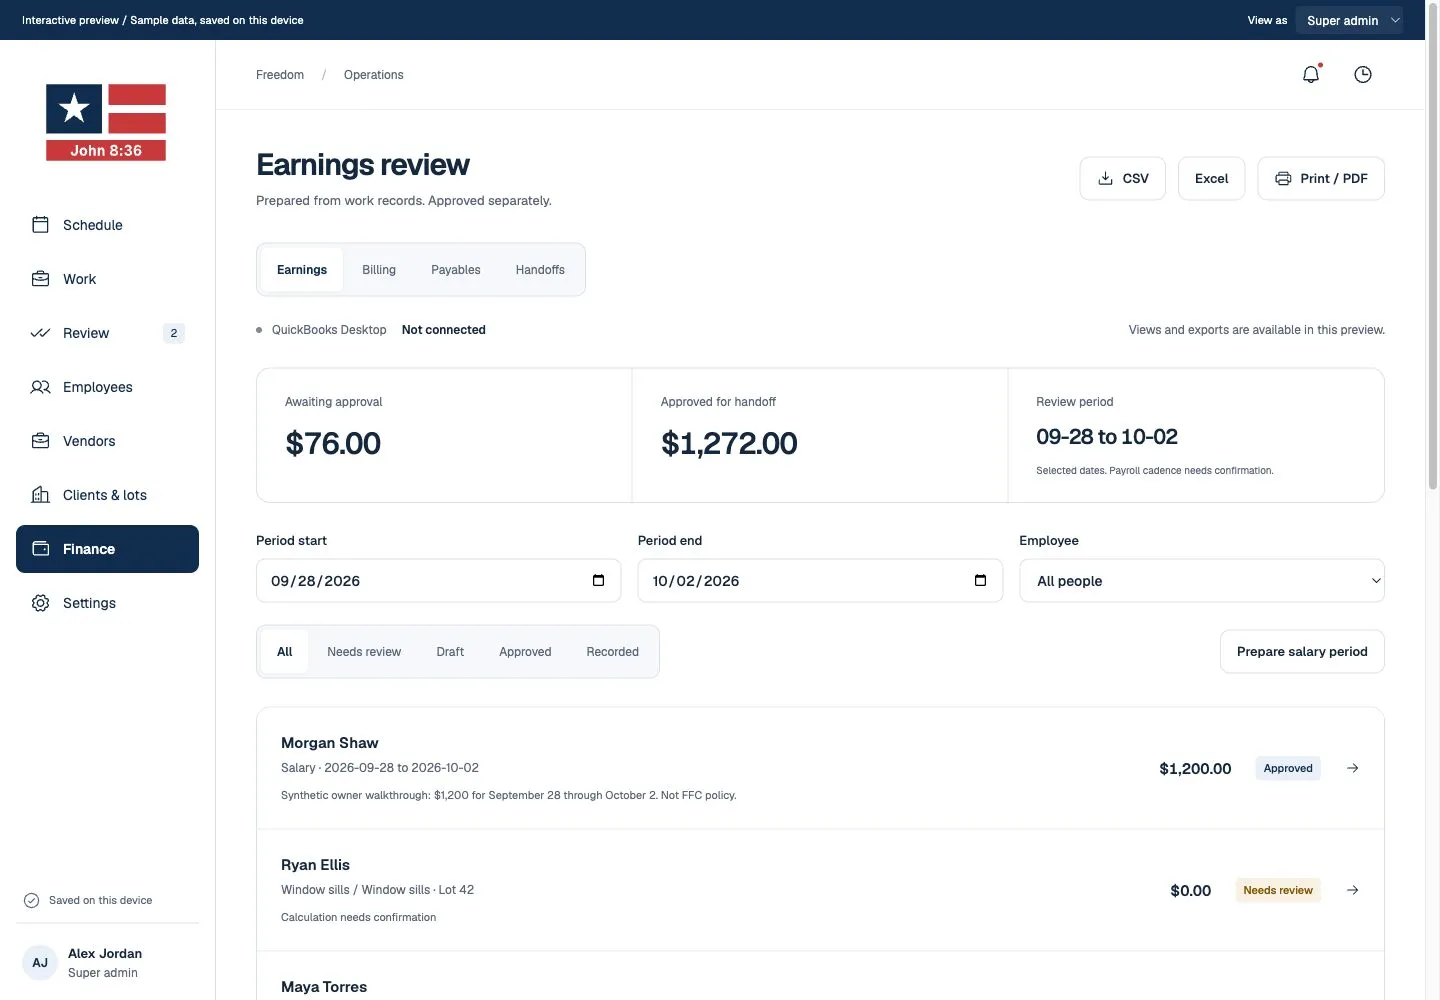The width and height of the screenshot is (1440, 1000).
Task: Click the Not connected QuickBooks status
Action: (x=444, y=330)
